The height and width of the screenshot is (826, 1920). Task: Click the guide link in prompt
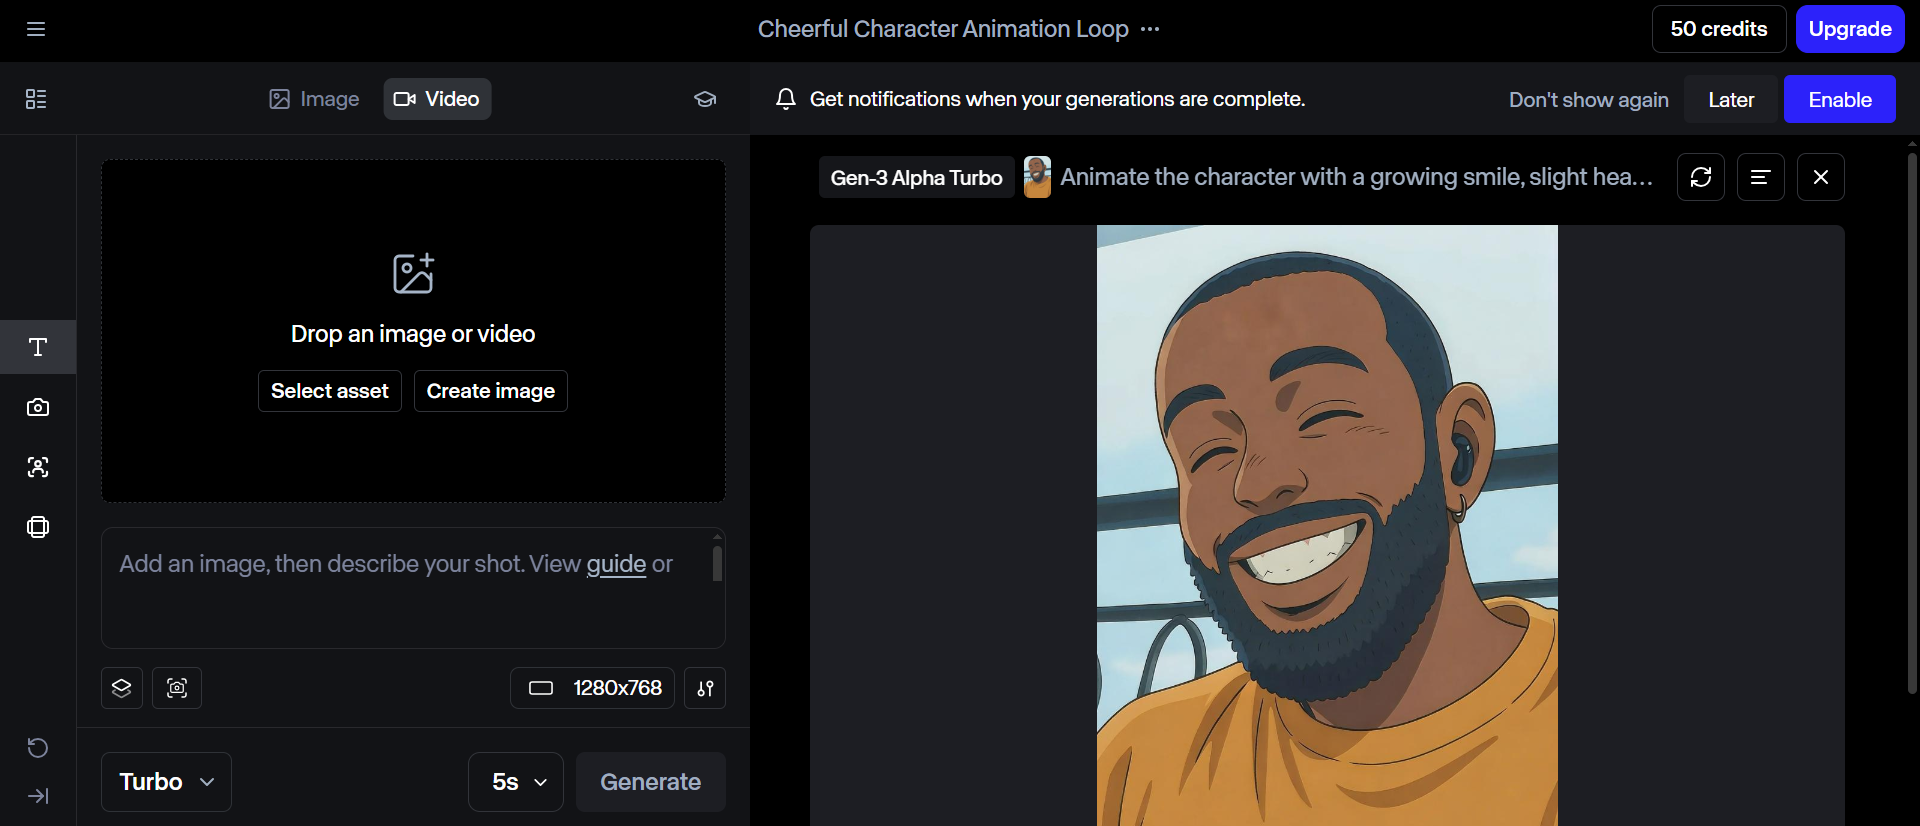(x=616, y=564)
